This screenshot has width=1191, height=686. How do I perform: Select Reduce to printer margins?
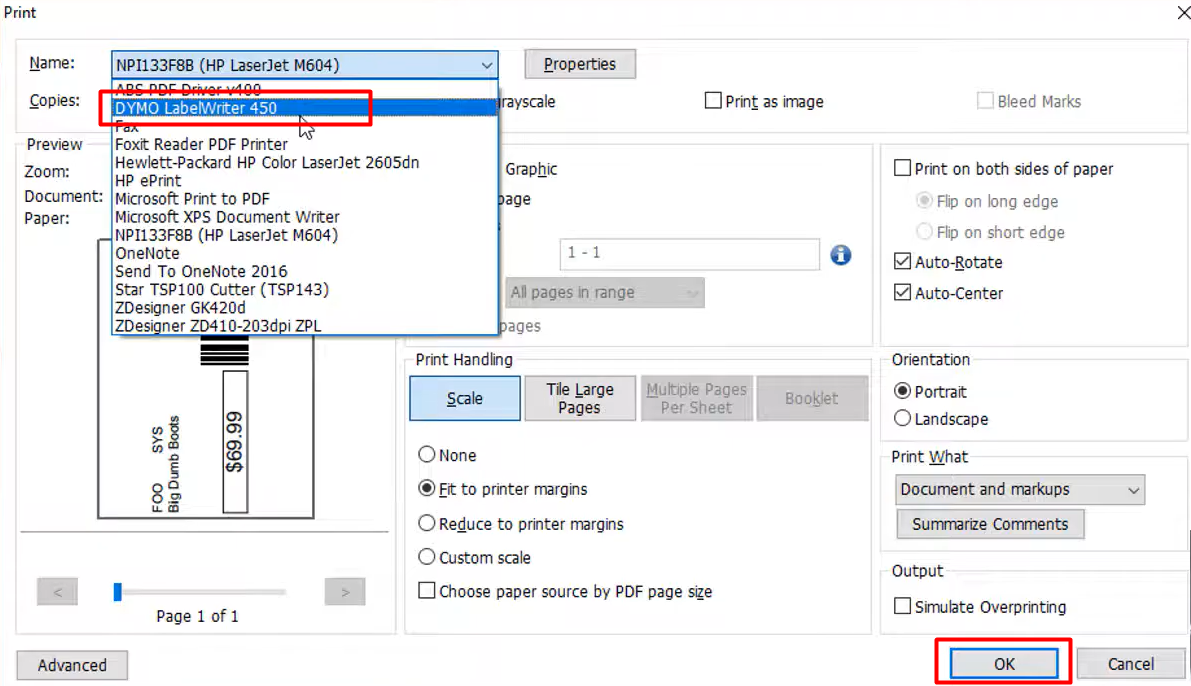point(427,523)
